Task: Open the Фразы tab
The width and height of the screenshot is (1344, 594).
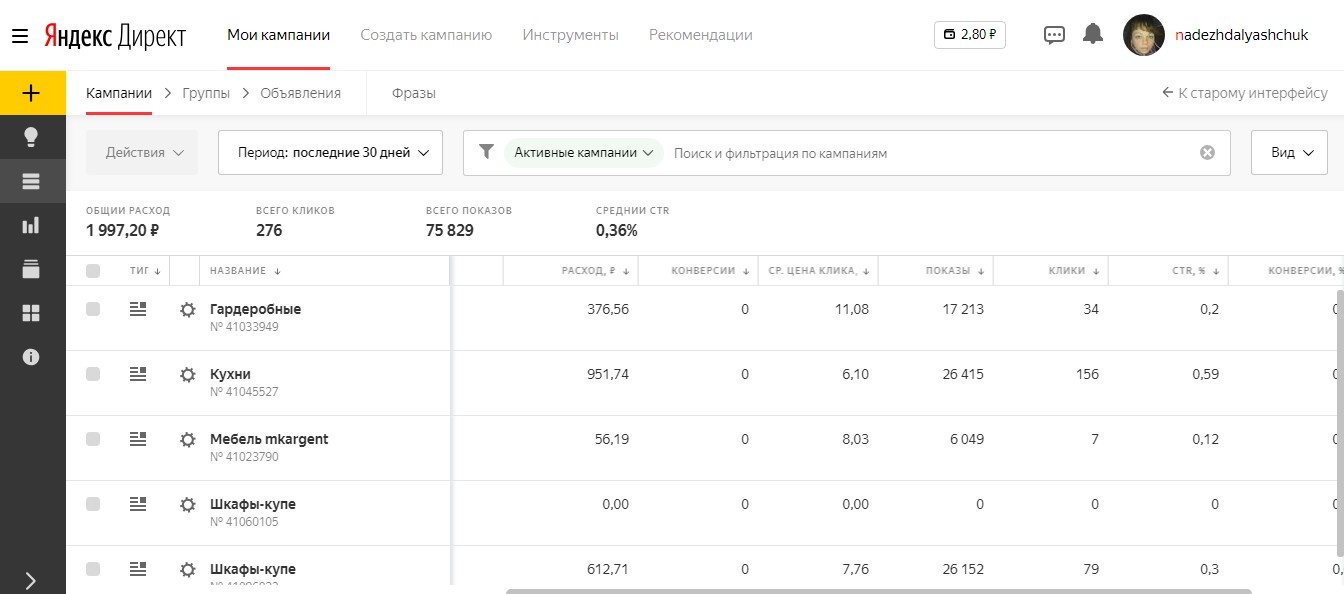Action: coord(414,93)
